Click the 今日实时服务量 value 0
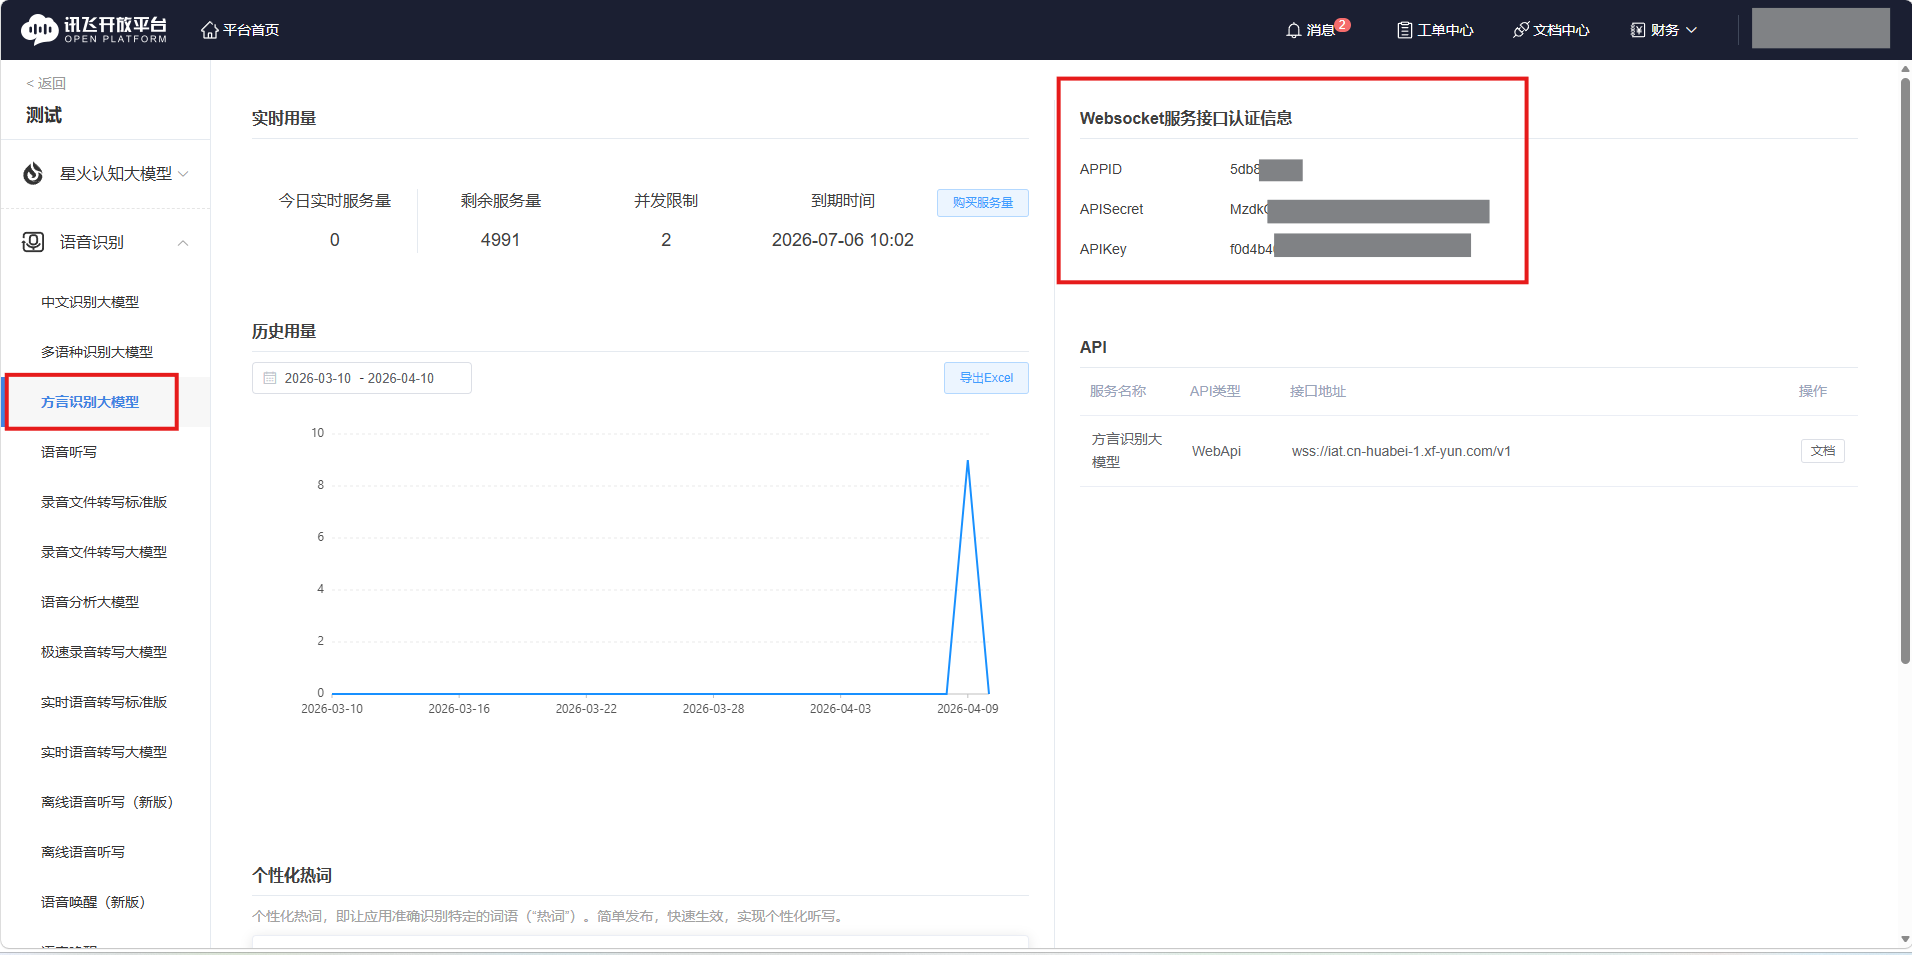The width and height of the screenshot is (1912, 955). point(335,240)
